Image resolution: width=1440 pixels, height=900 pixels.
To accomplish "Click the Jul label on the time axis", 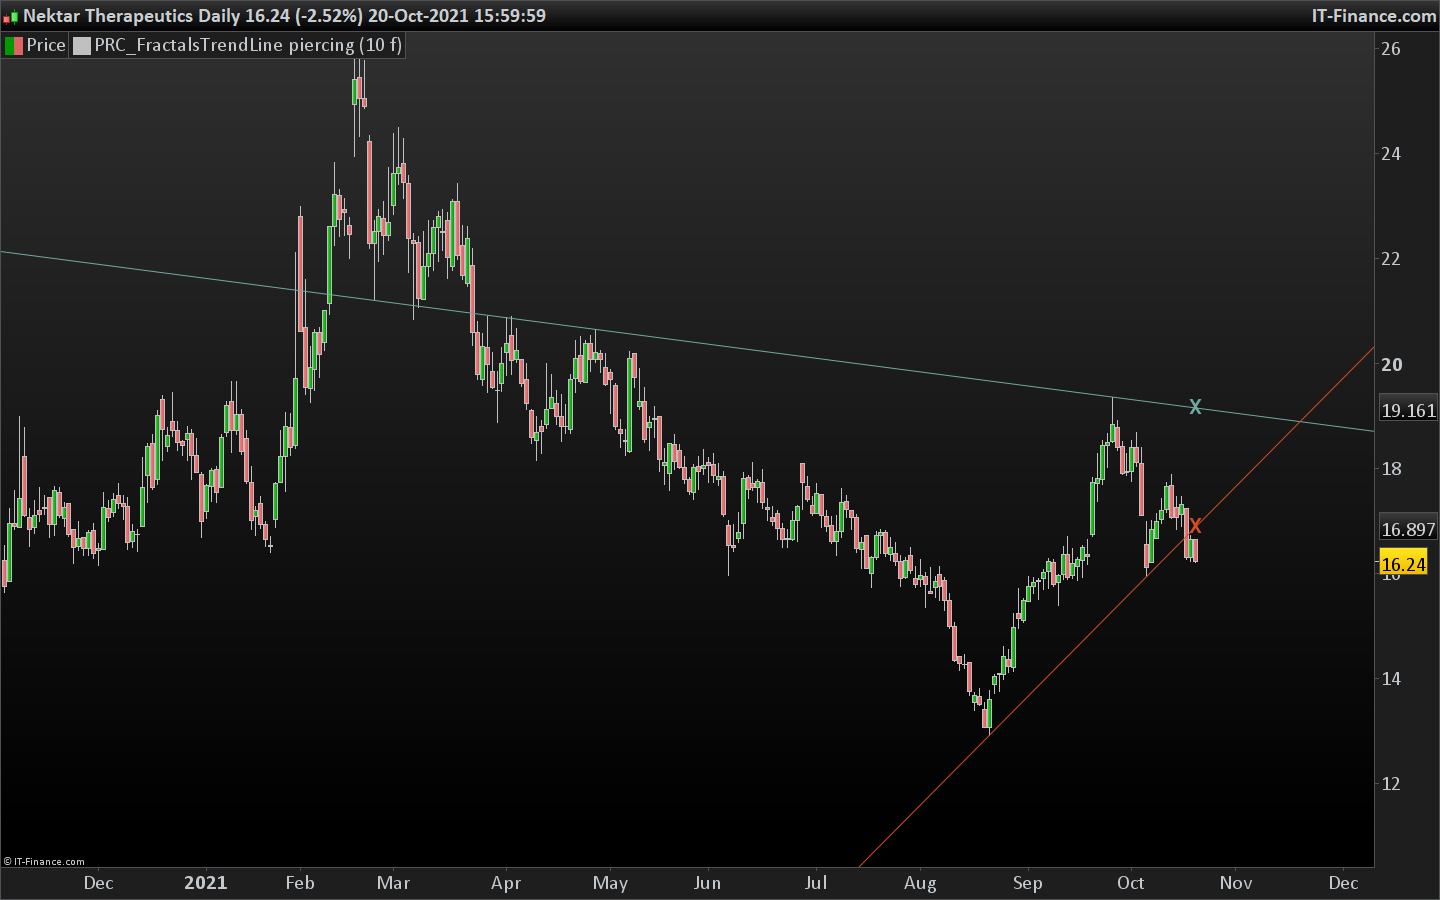I will pyautogui.click(x=816, y=883).
